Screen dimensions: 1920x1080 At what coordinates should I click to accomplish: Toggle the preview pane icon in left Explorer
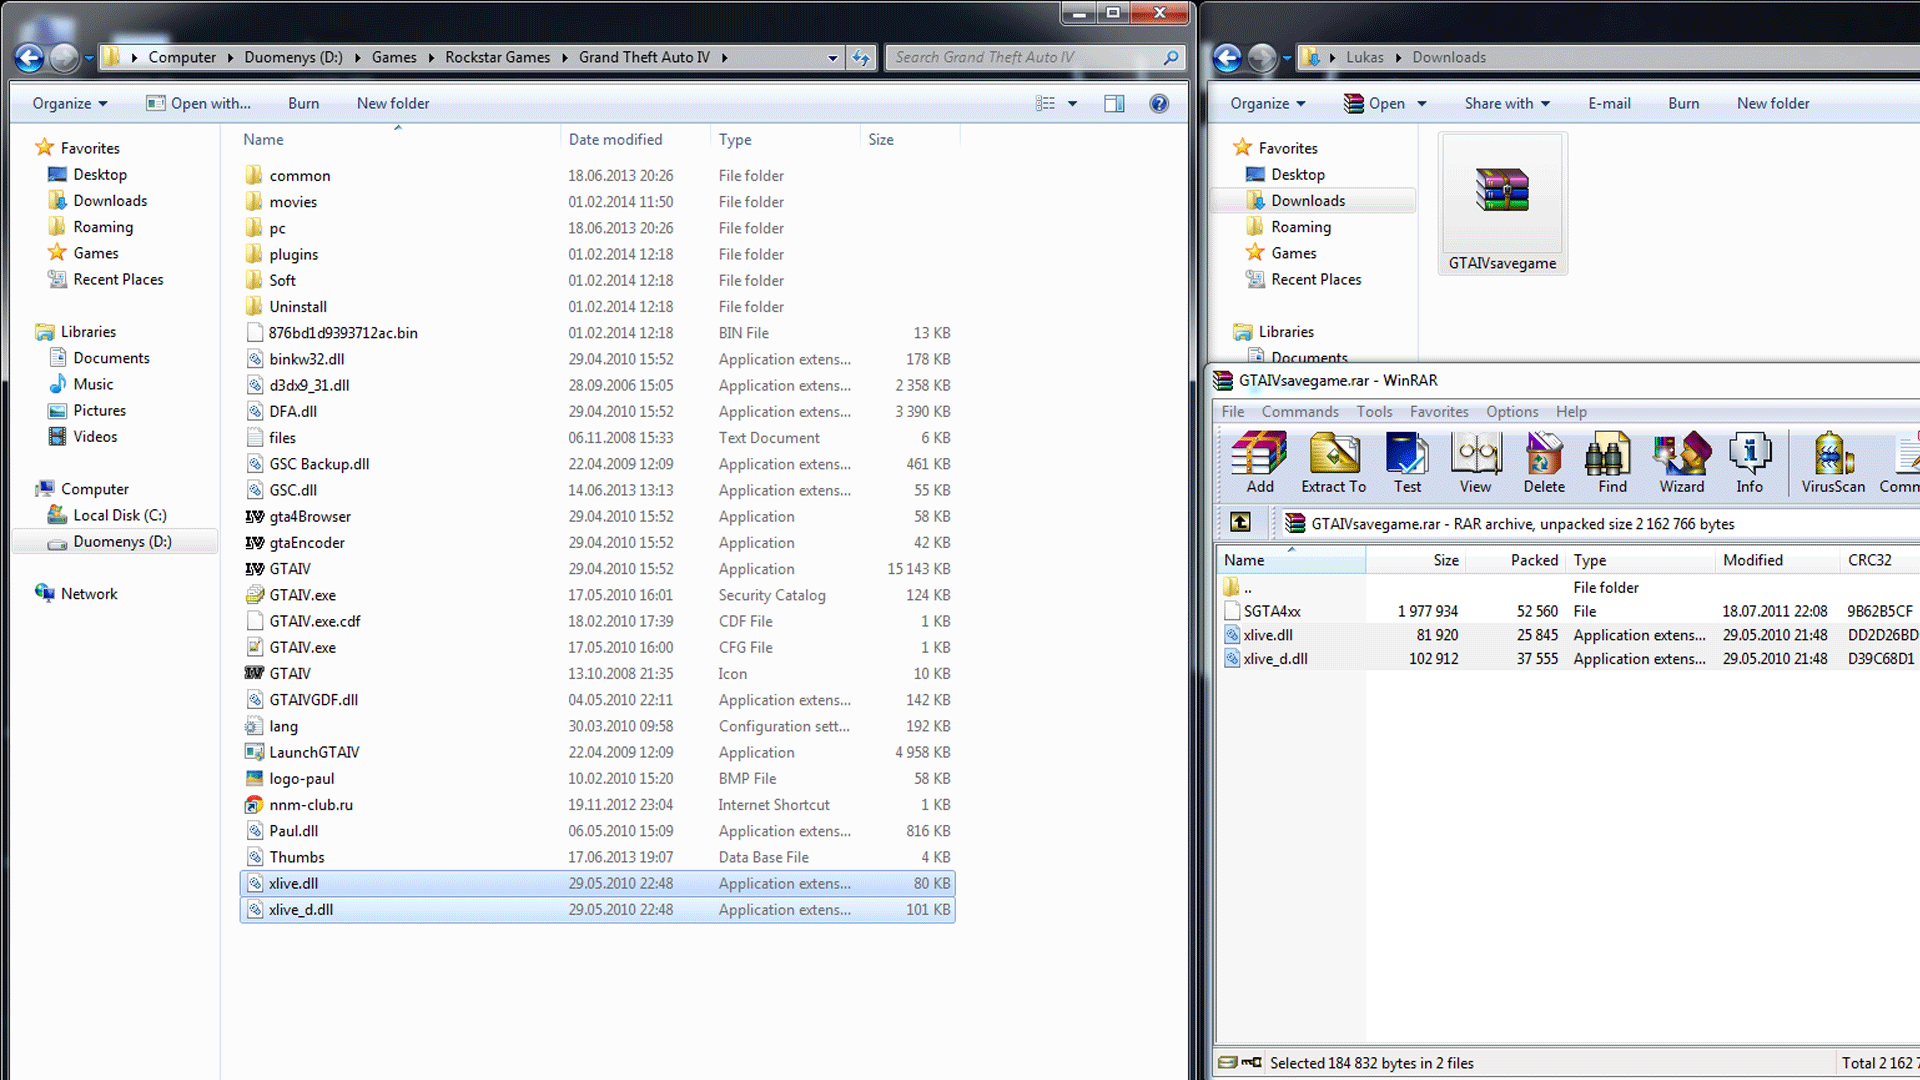point(1114,103)
